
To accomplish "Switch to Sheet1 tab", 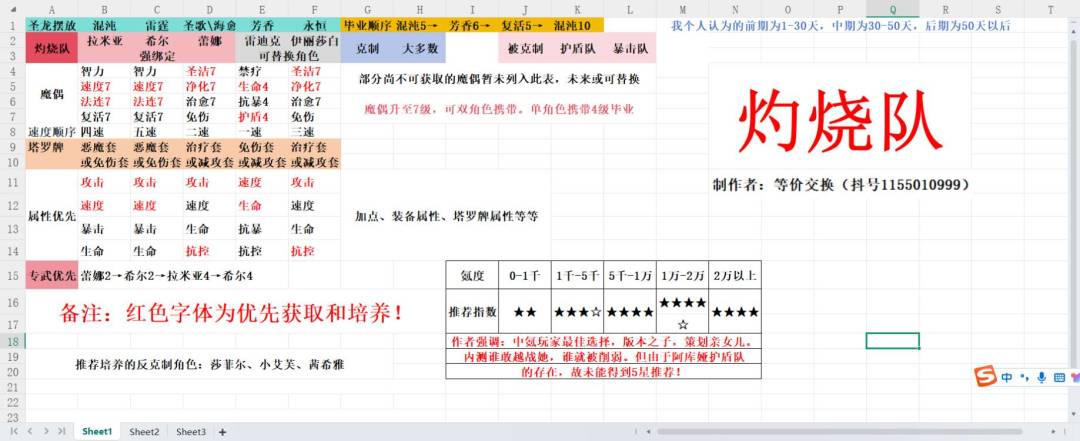I will click(97, 431).
